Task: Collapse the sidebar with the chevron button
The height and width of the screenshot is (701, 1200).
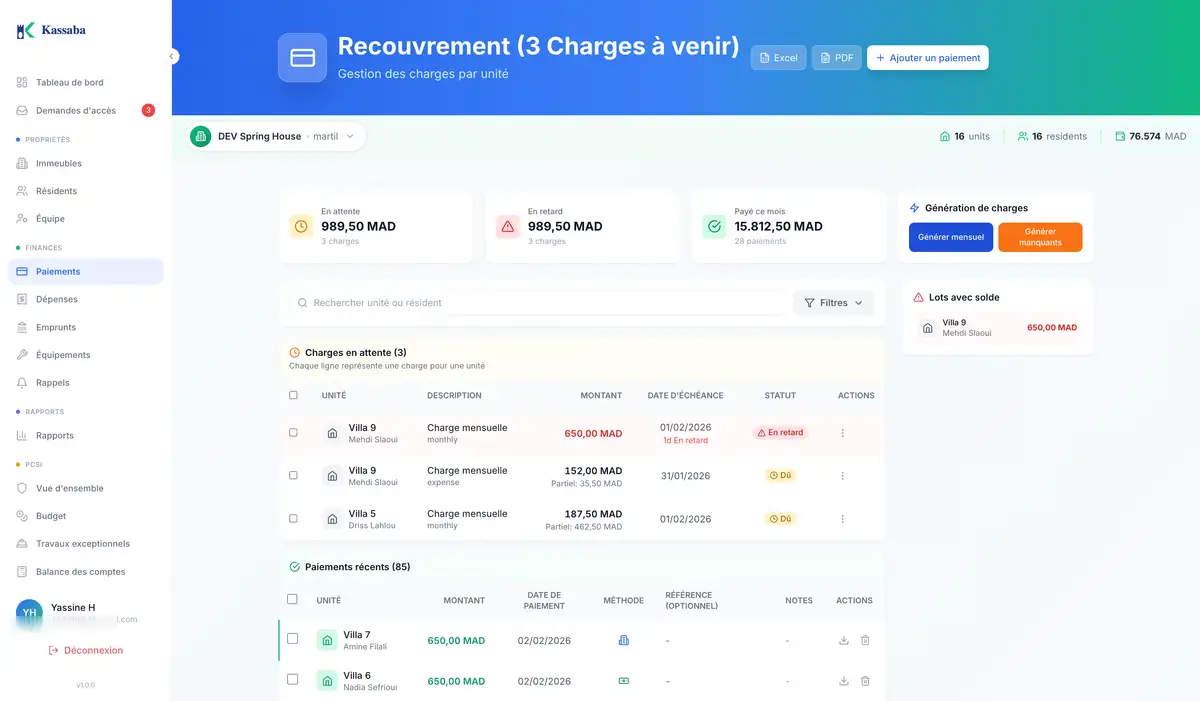Action: (x=172, y=57)
